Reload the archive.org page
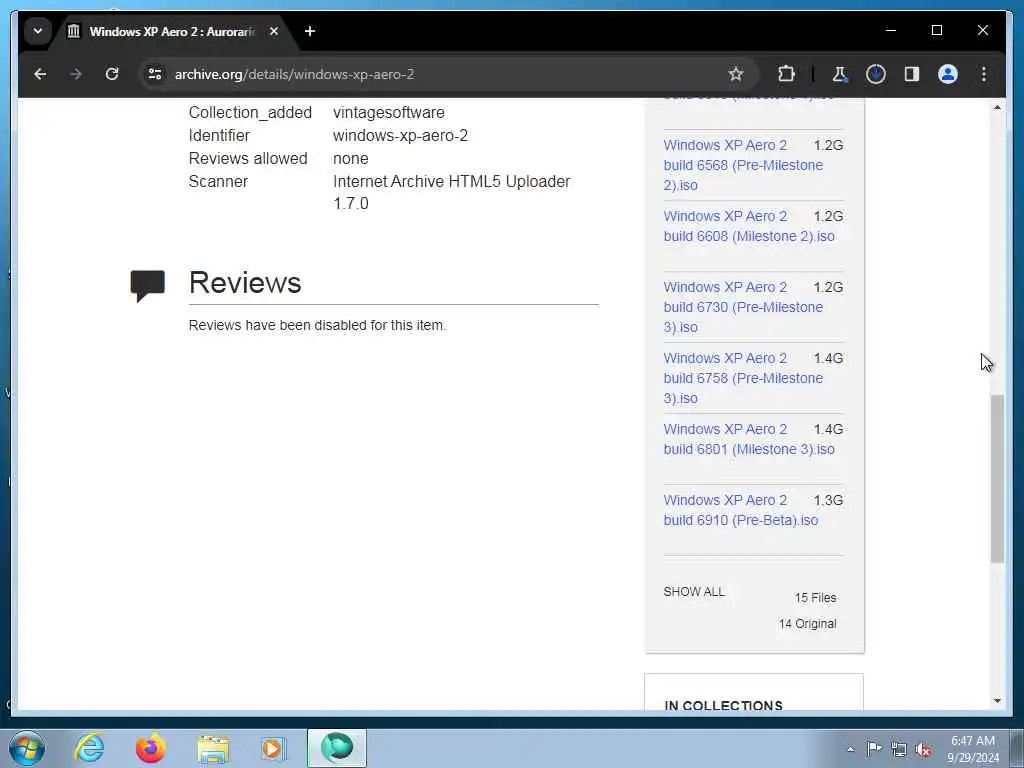Screen dimensions: 1024x768 112,74
